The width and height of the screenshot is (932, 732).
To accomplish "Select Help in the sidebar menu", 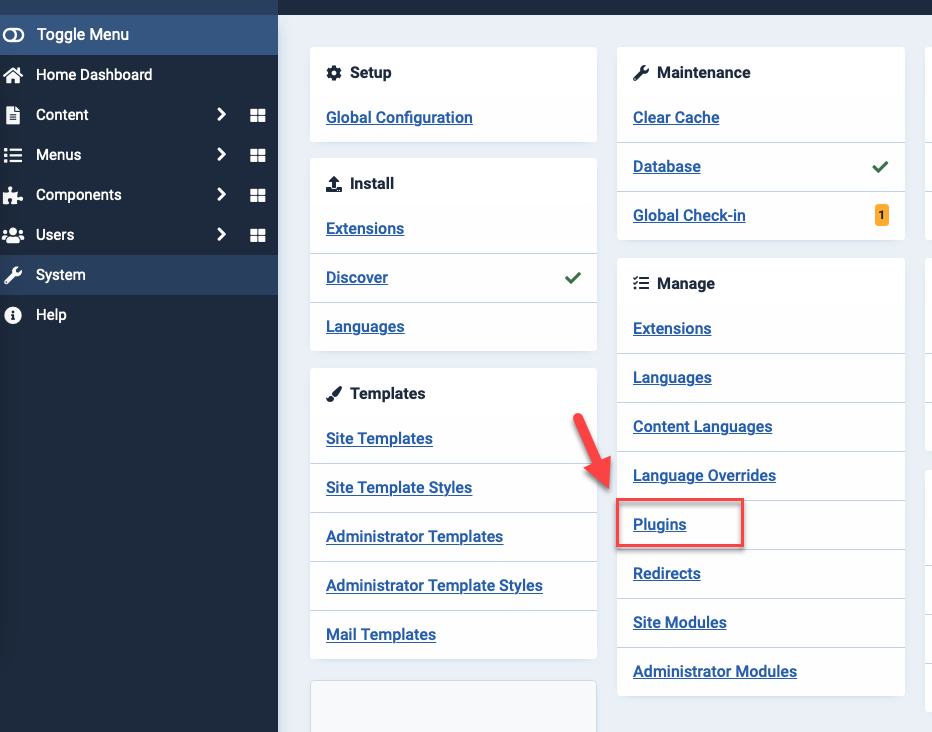I will [51, 315].
